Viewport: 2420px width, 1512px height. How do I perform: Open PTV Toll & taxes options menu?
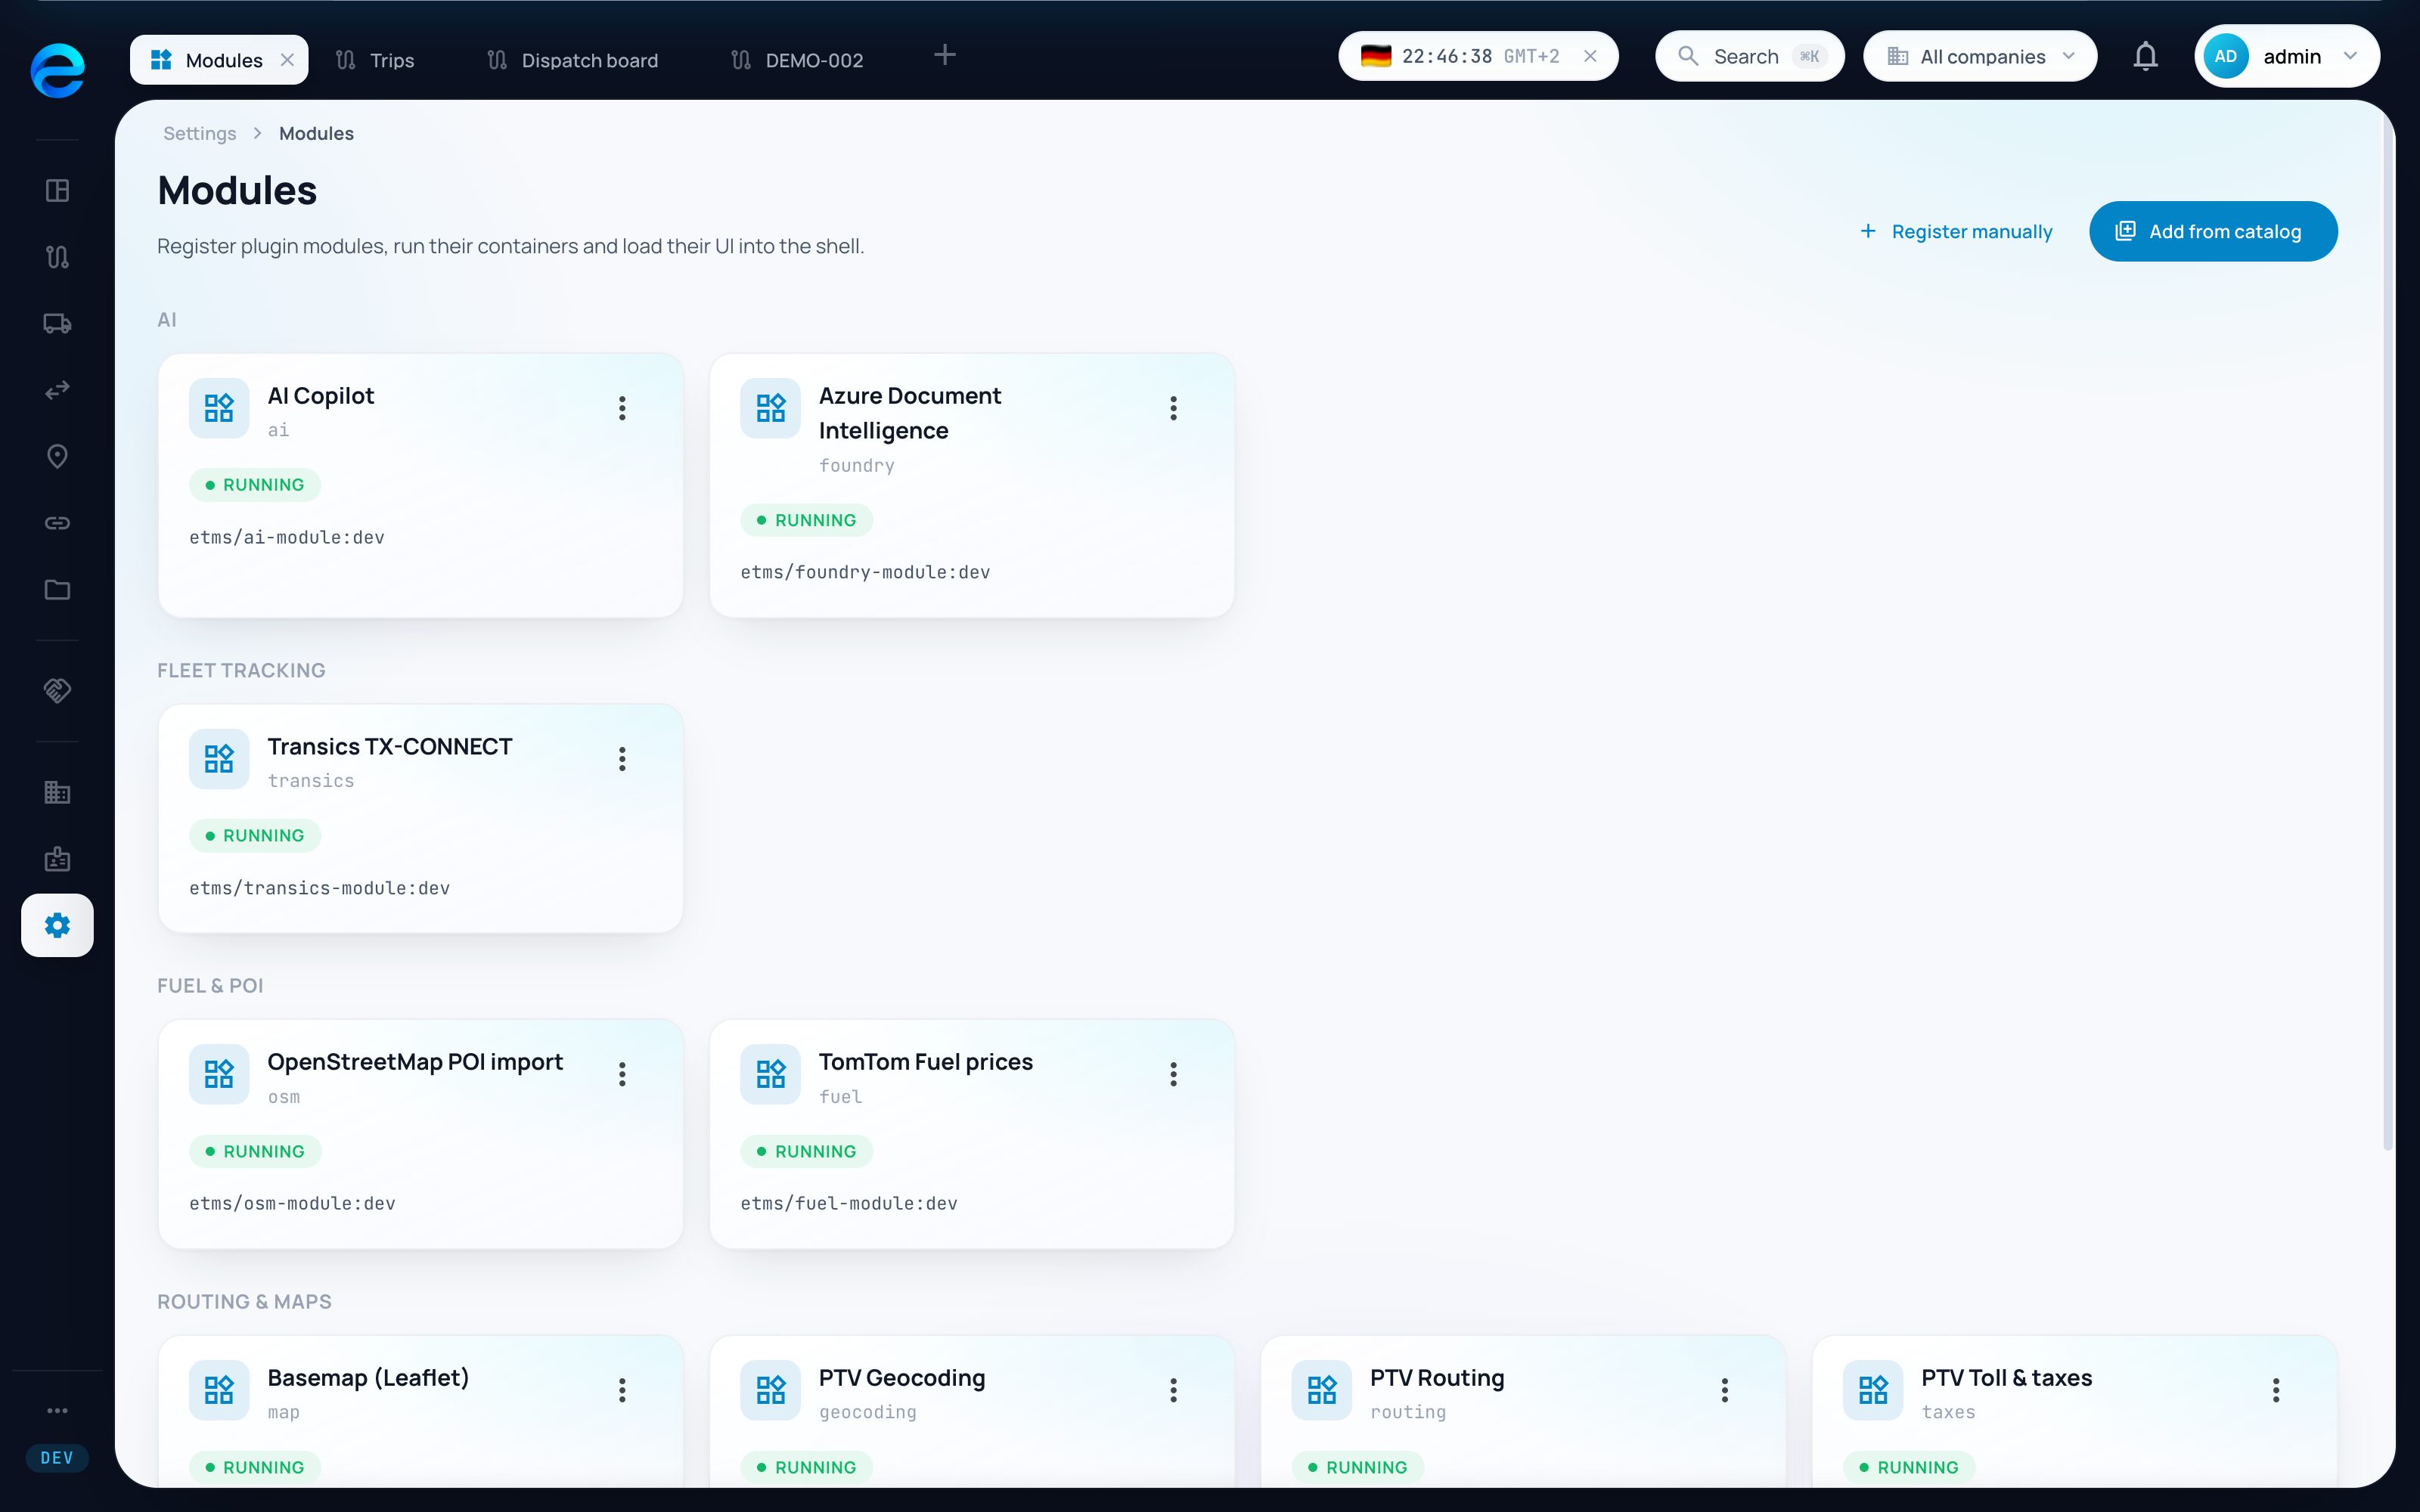[x=2276, y=1390]
